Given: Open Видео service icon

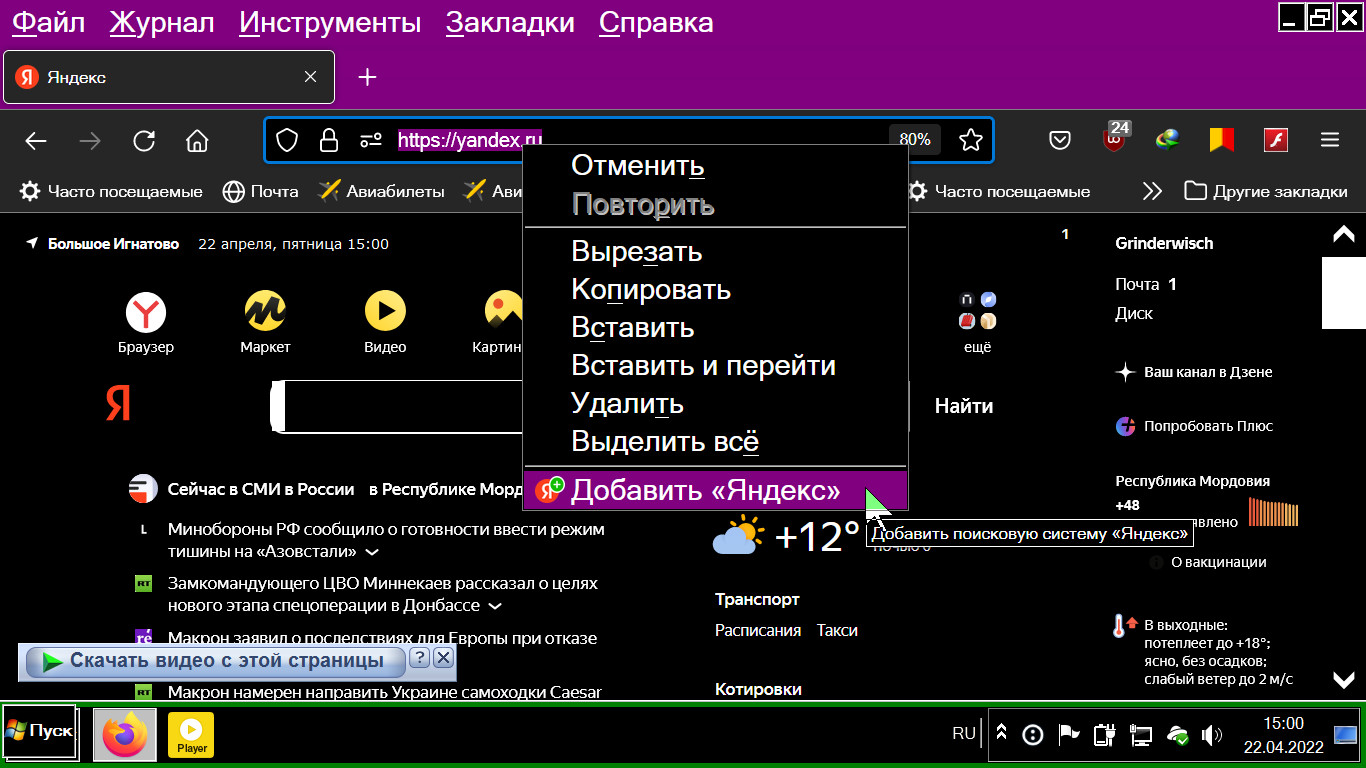Looking at the screenshot, I should [385, 323].
